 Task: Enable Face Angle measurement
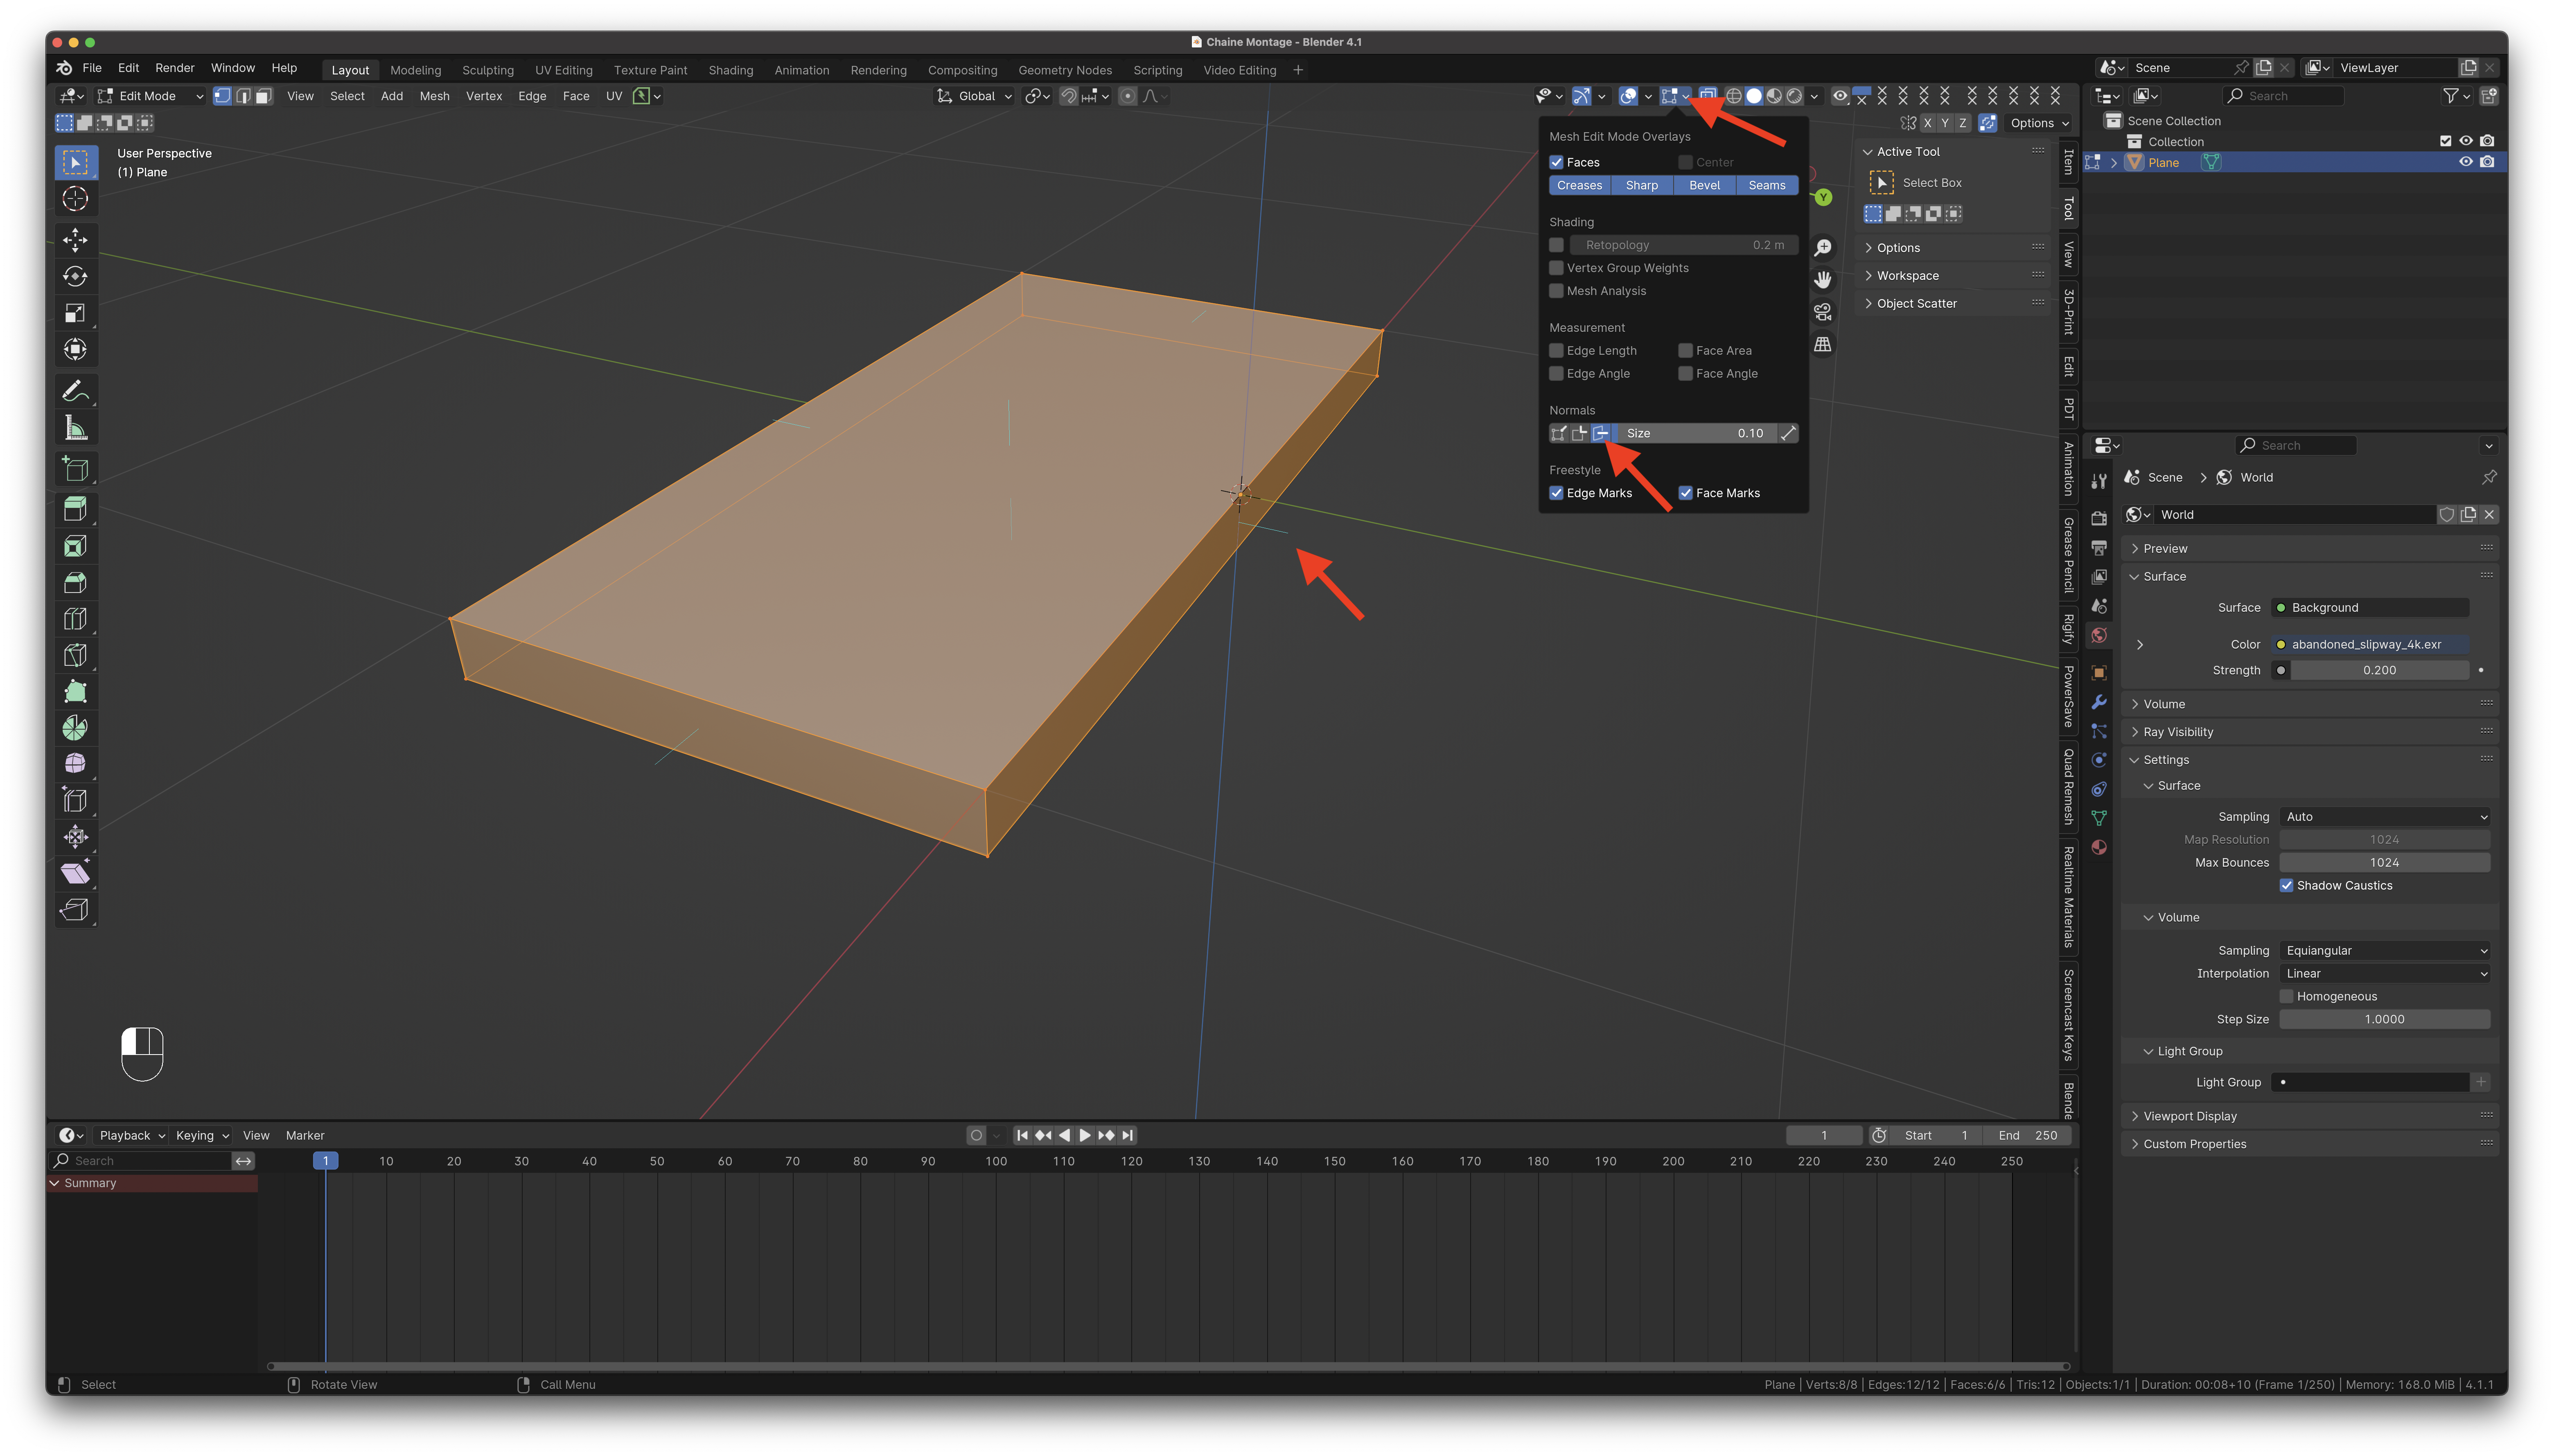point(1685,374)
